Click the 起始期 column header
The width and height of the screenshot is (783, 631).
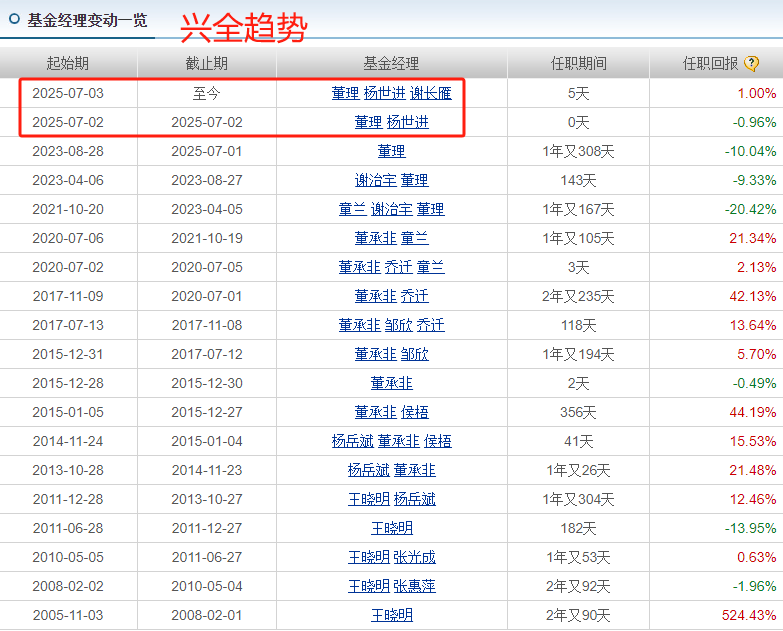point(68,63)
